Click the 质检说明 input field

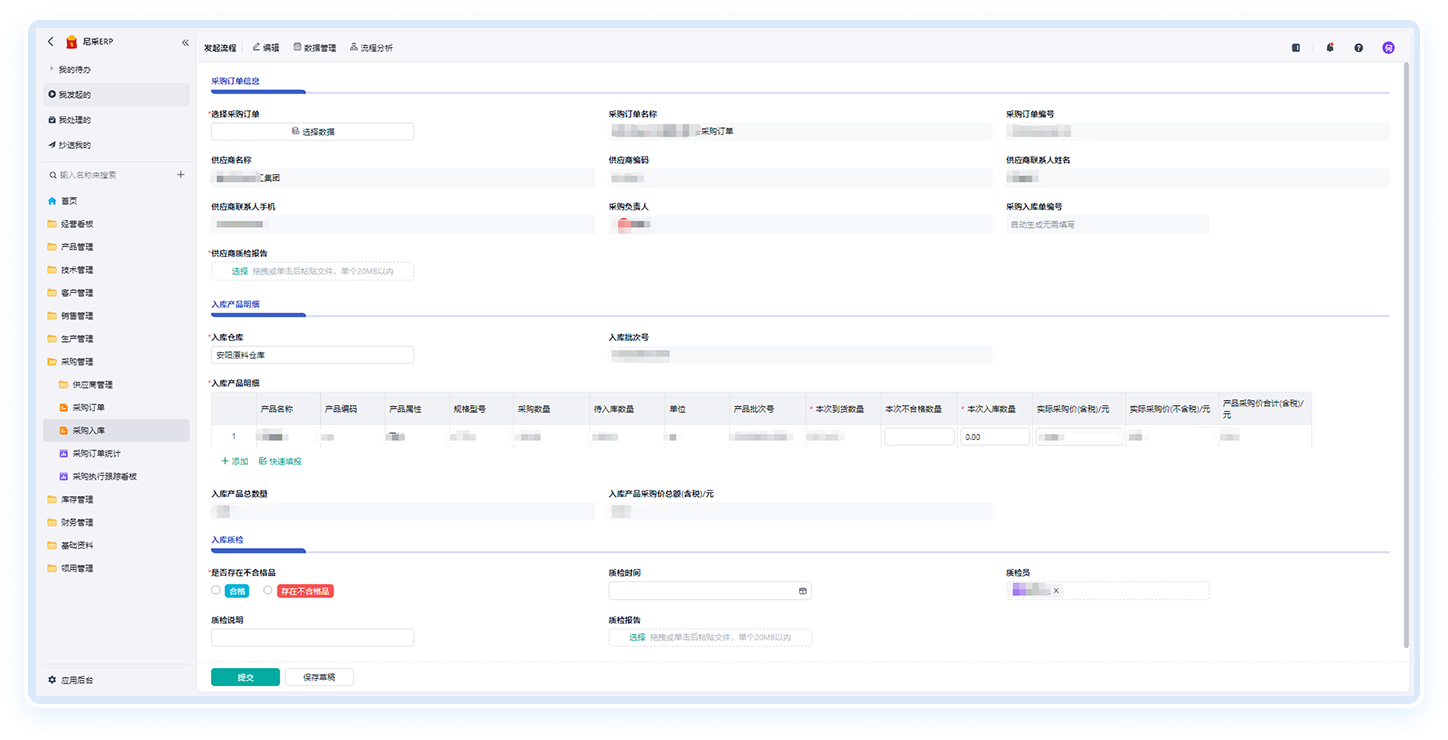(x=312, y=637)
